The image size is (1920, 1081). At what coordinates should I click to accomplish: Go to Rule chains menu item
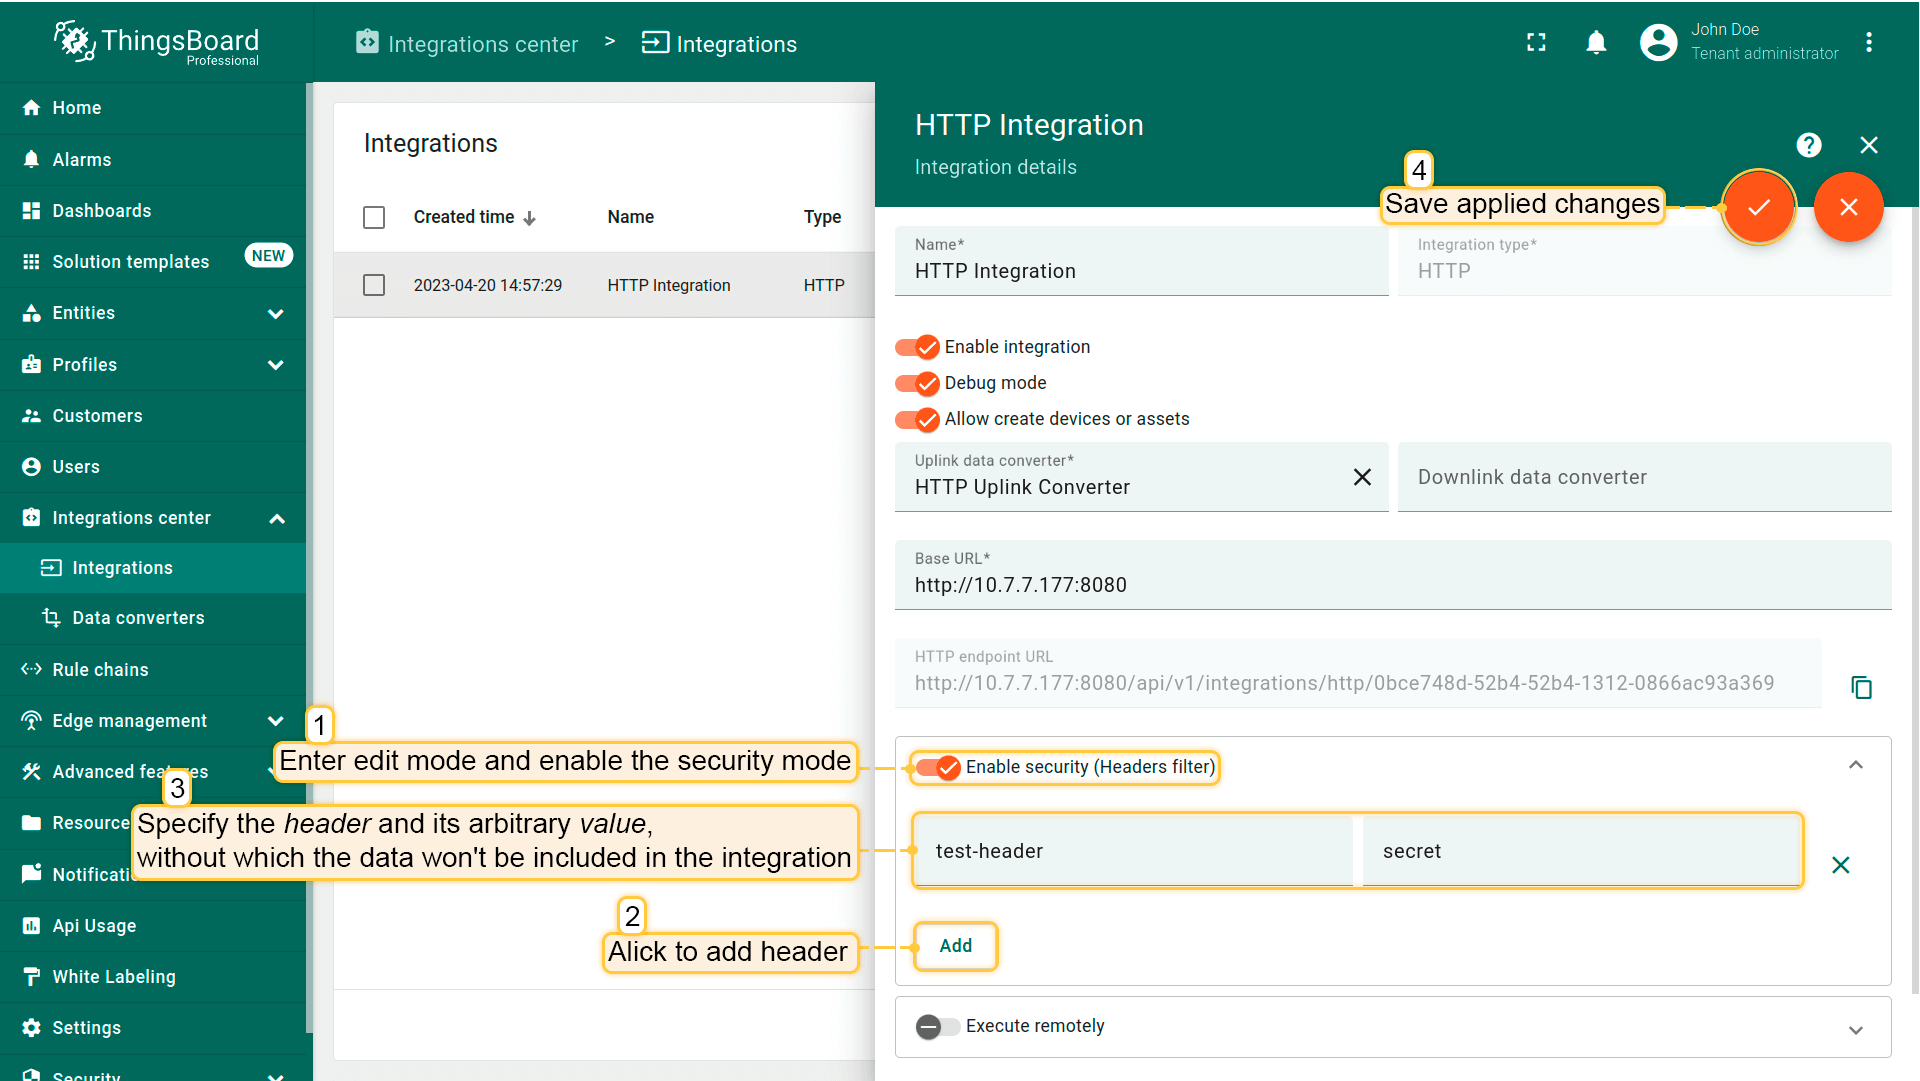pos(100,670)
